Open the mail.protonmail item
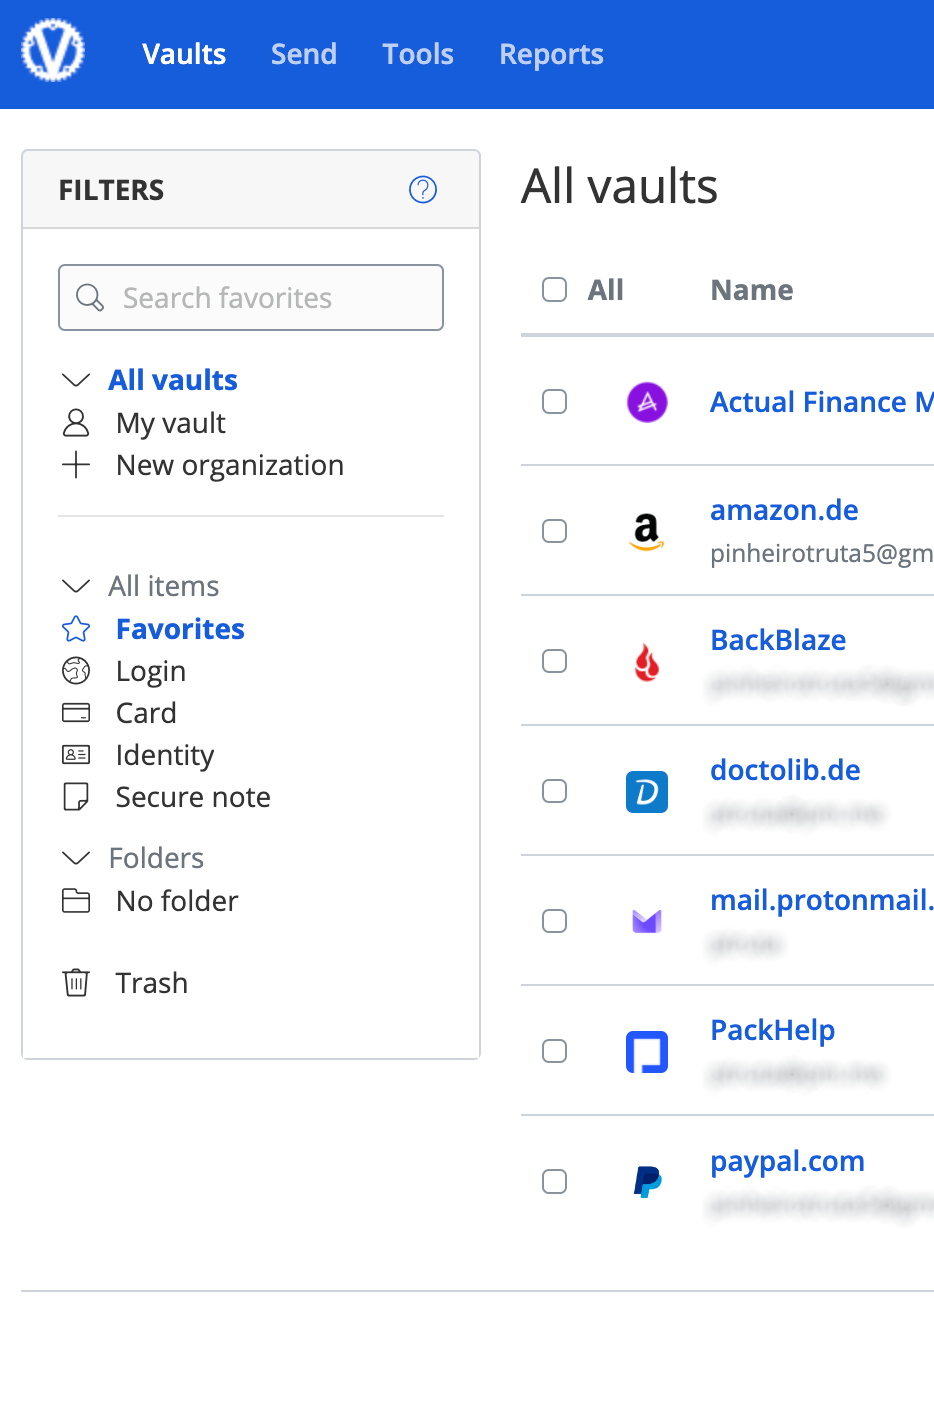 point(821,900)
